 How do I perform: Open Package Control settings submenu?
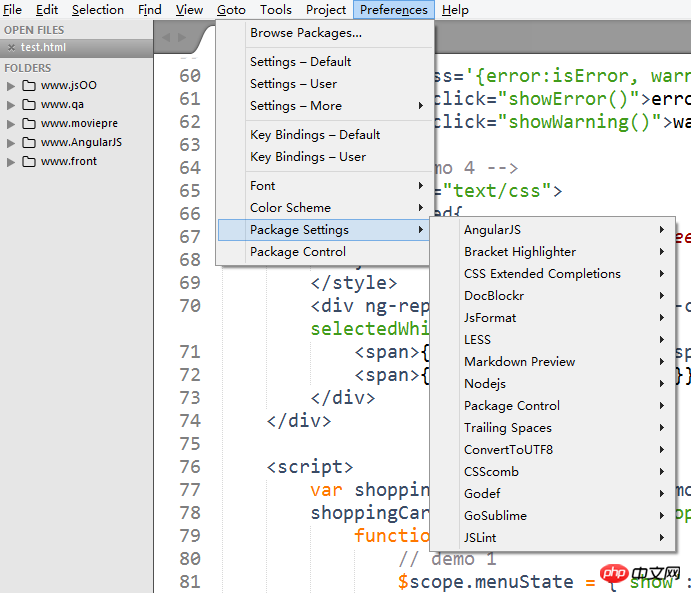pyautogui.click(x=552, y=406)
